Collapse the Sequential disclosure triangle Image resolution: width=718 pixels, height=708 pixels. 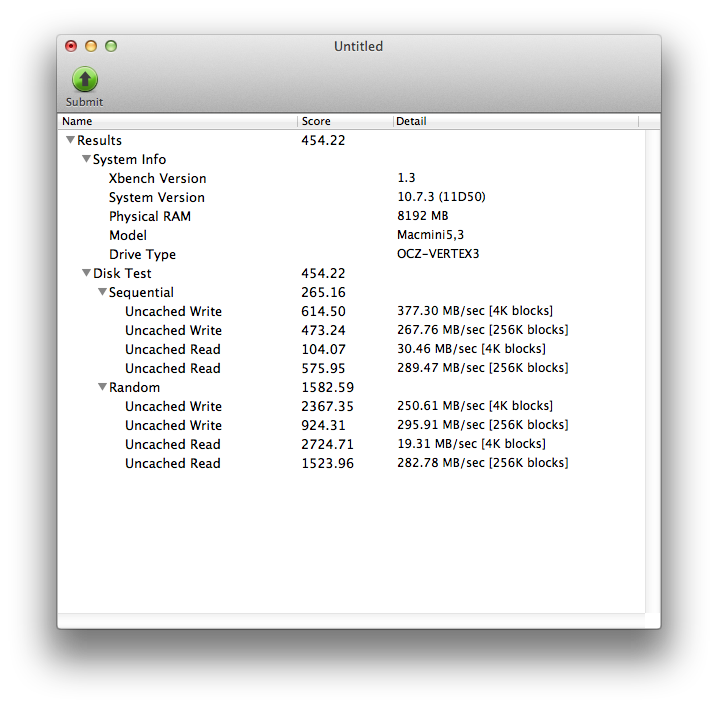(102, 292)
